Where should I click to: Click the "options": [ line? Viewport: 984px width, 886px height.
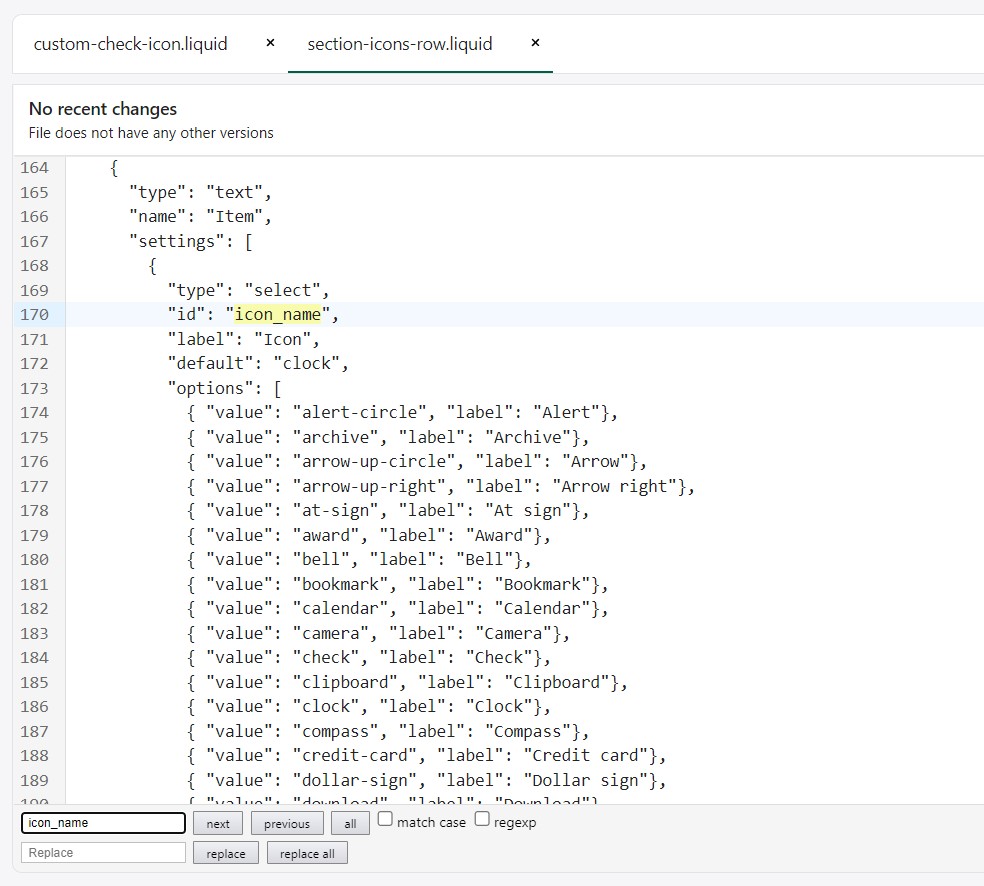tap(224, 388)
